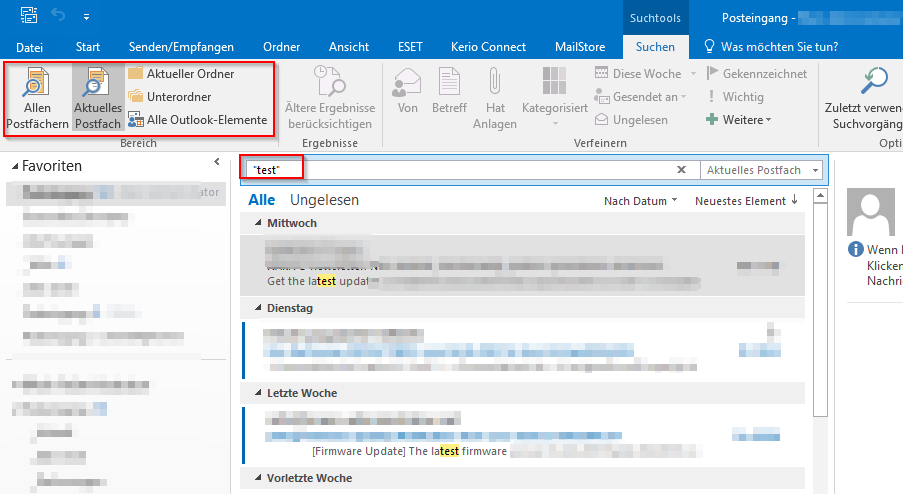This screenshot has width=903, height=494.
Task: Open Kategorisiert filter menu
Action: (555, 97)
